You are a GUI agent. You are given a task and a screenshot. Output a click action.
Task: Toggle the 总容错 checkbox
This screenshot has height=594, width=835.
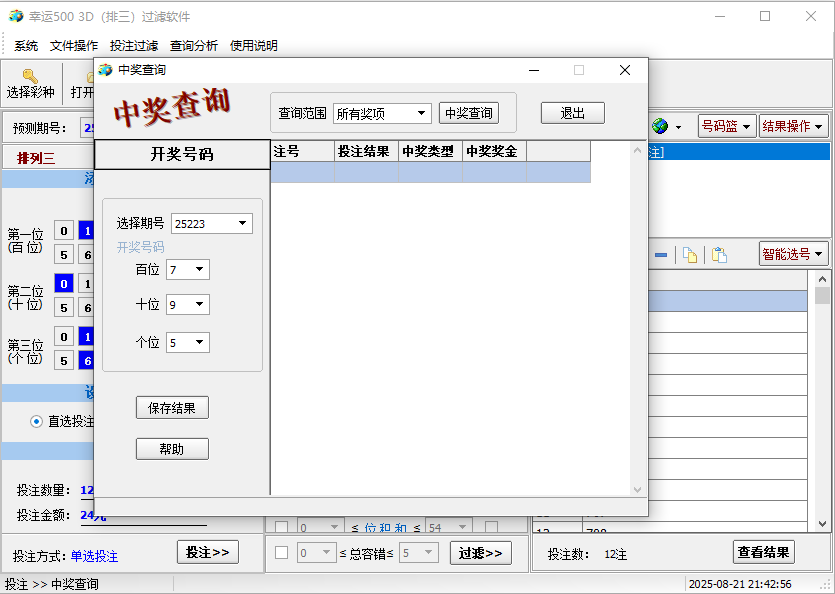click(282, 553)
